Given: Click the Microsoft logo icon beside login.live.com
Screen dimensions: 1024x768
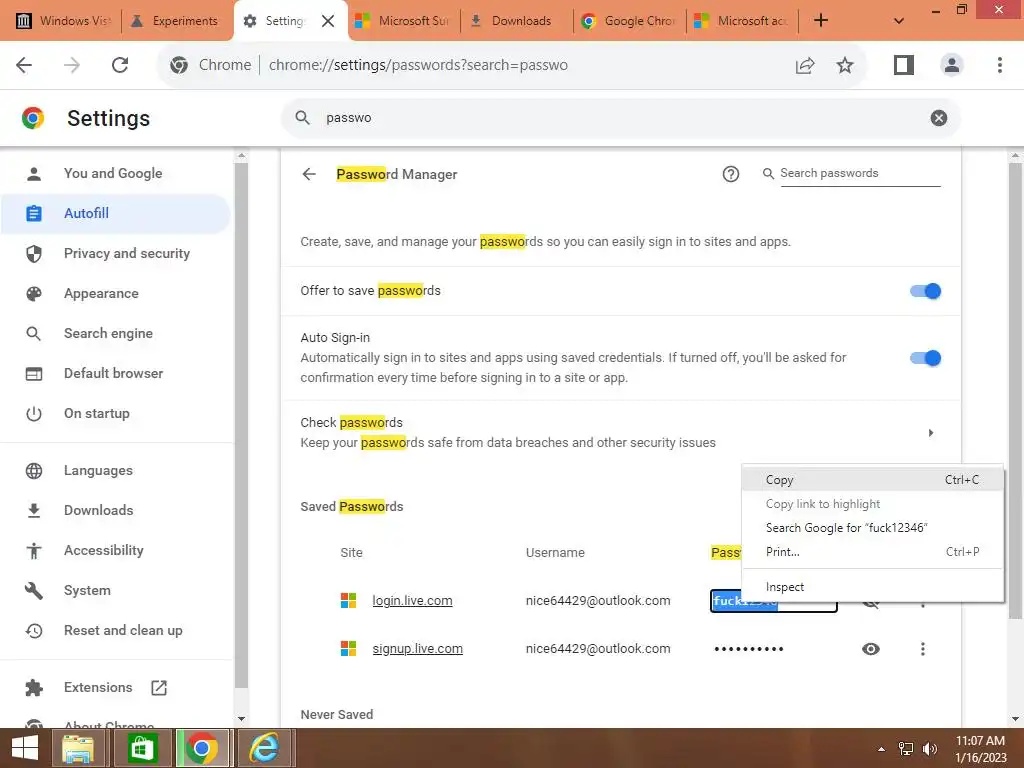Looking at the screenshot, I should tap(349, 600).
